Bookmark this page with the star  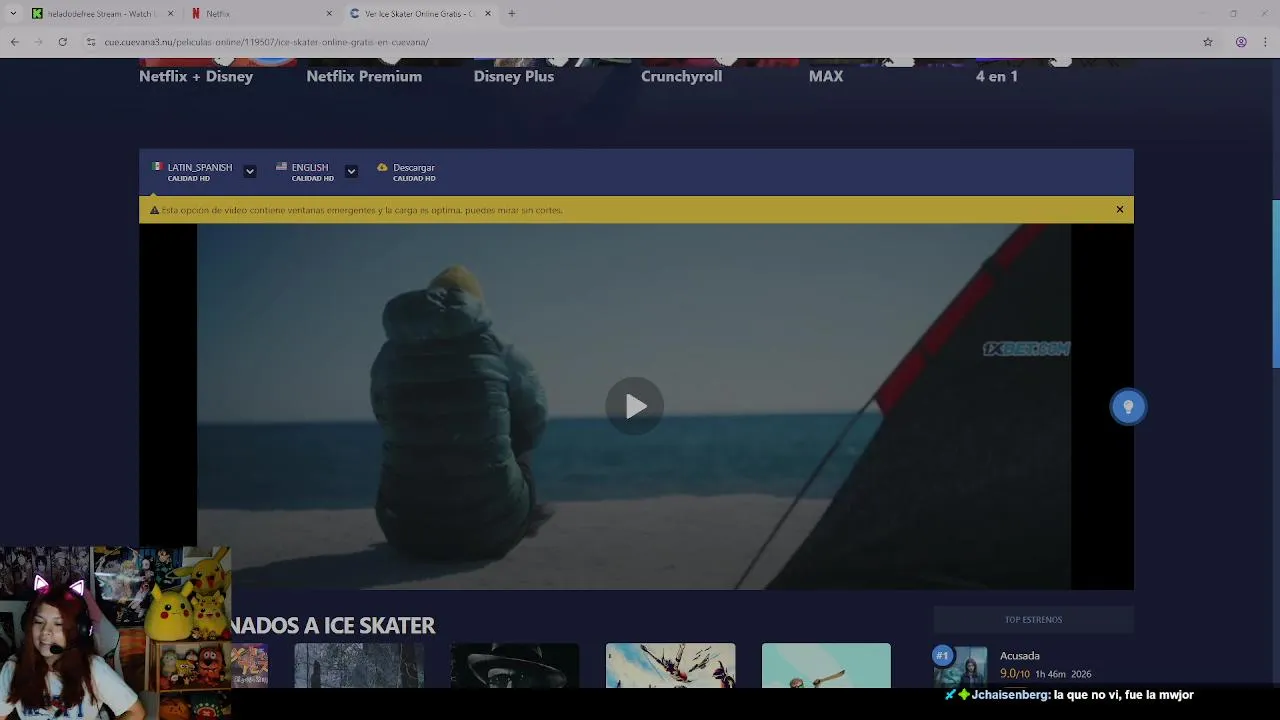click(x=1208, y=42)
